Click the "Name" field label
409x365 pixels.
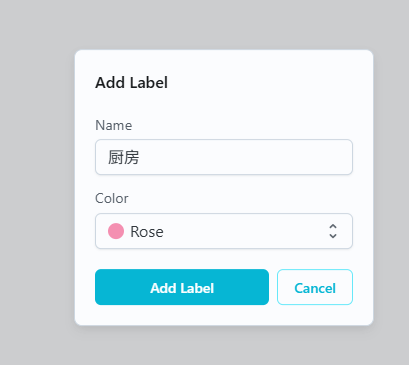point(114,125)
